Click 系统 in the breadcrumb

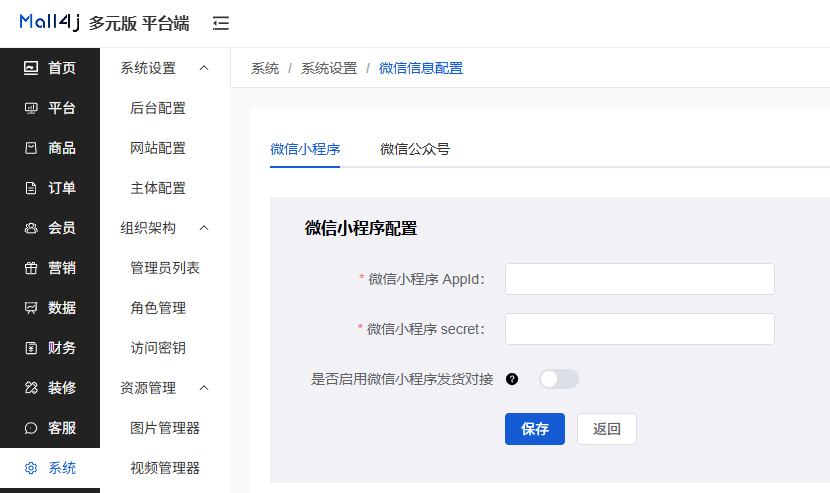(265, 68)
